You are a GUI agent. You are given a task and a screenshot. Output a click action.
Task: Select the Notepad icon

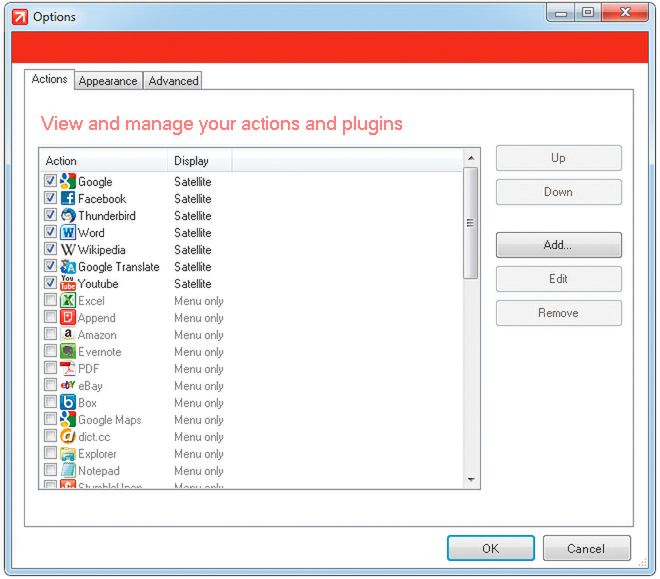click(68, 470)
